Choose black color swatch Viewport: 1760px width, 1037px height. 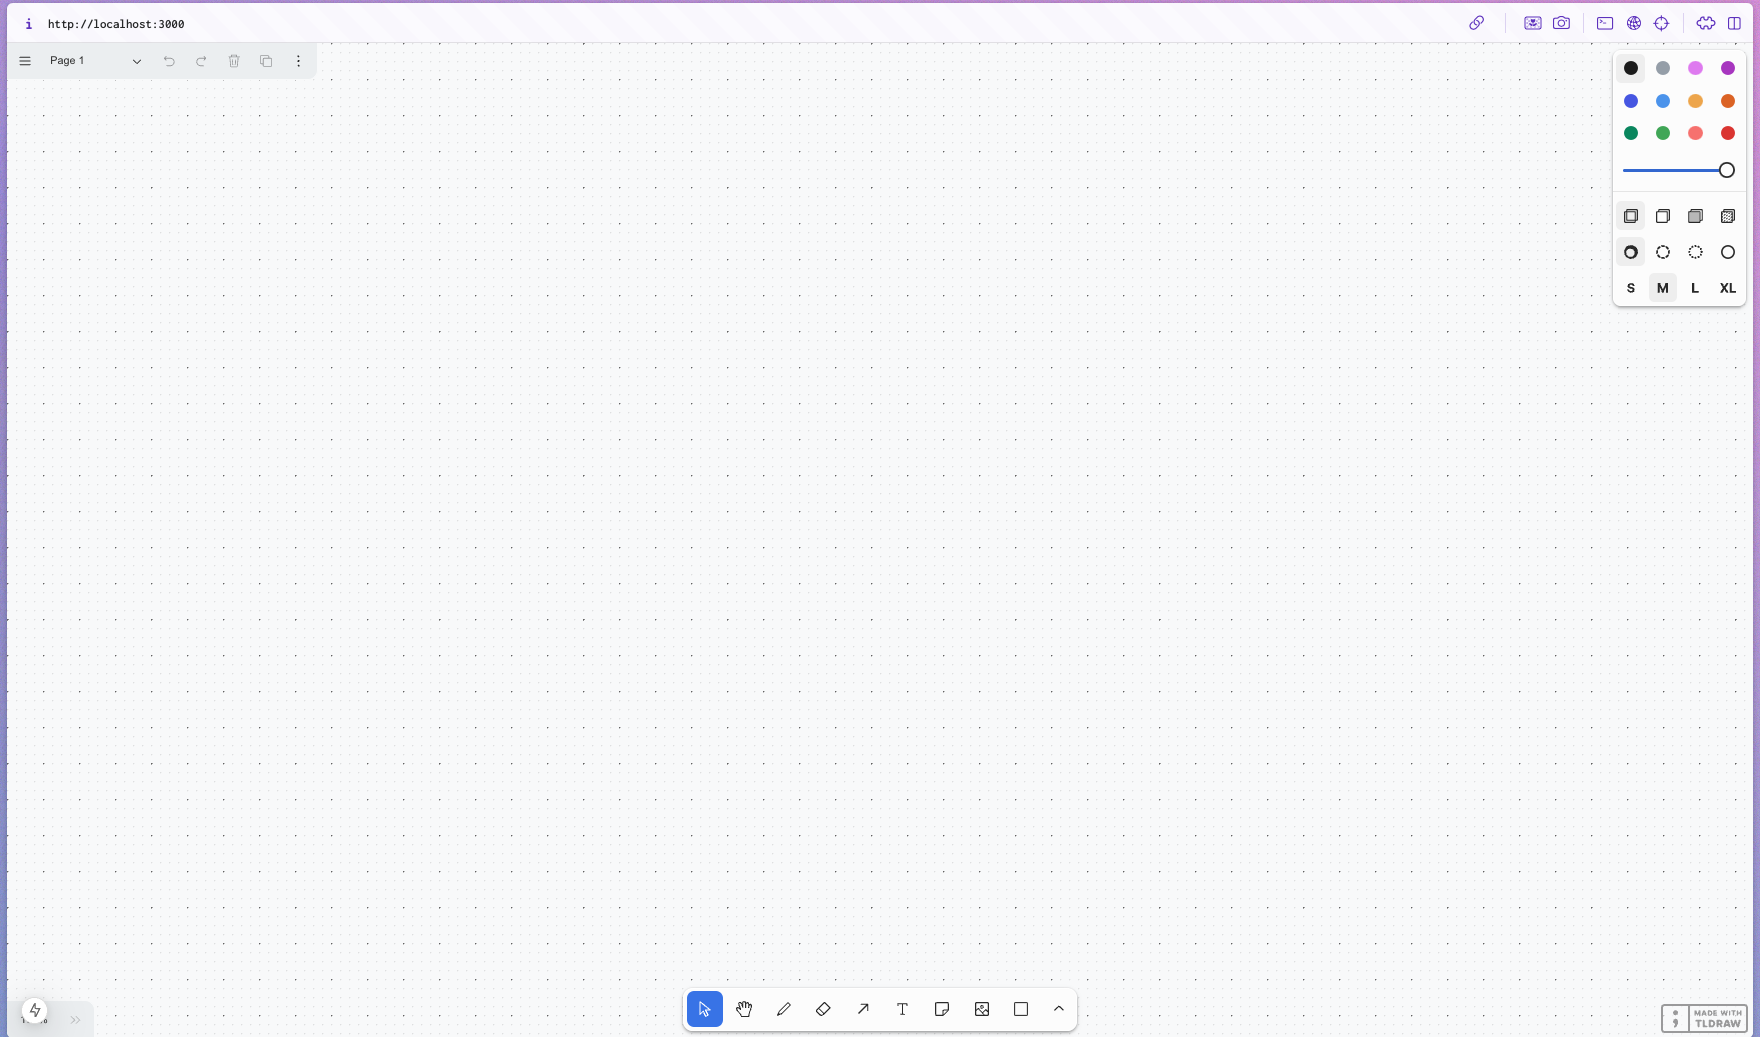click(x=1631, y=68)
